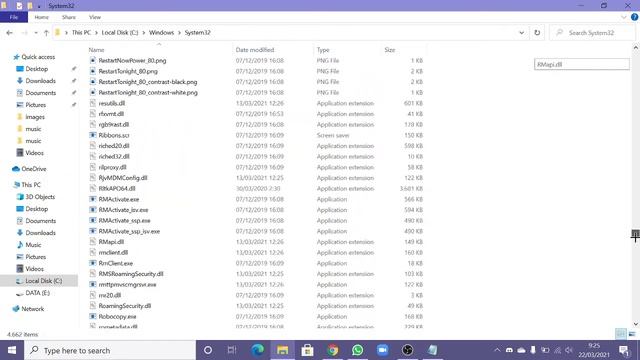This screenshot has height=360, width=640.
Task: Open Music under This PC
Action: pyautogui.click(x=33, y=245)
